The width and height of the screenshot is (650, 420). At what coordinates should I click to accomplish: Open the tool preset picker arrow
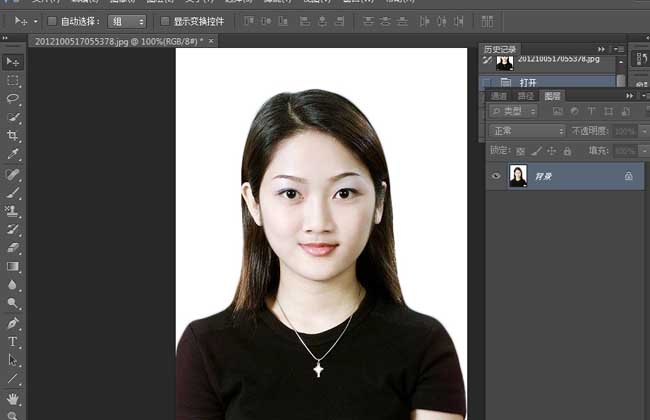[x=36, y=21]
